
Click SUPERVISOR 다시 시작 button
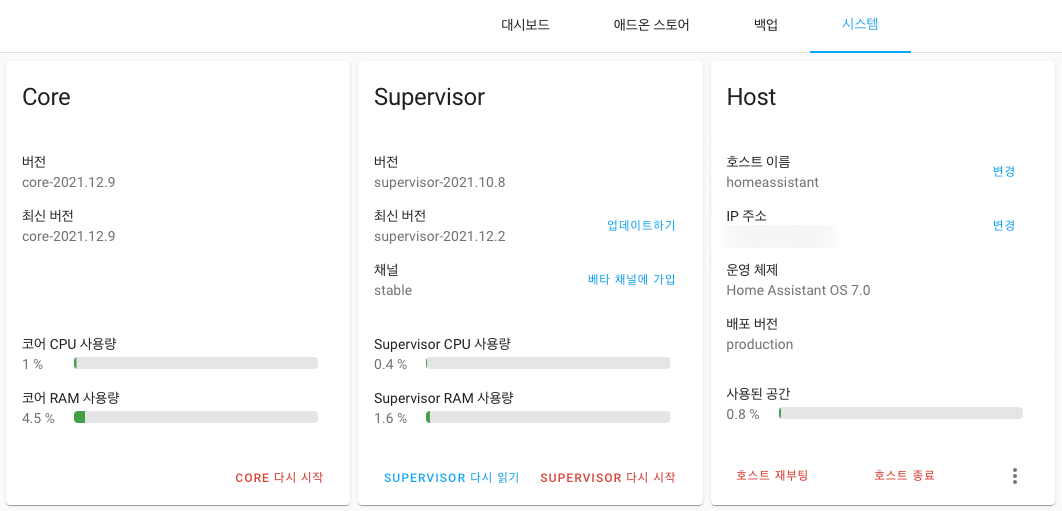(x=608, y=477)
